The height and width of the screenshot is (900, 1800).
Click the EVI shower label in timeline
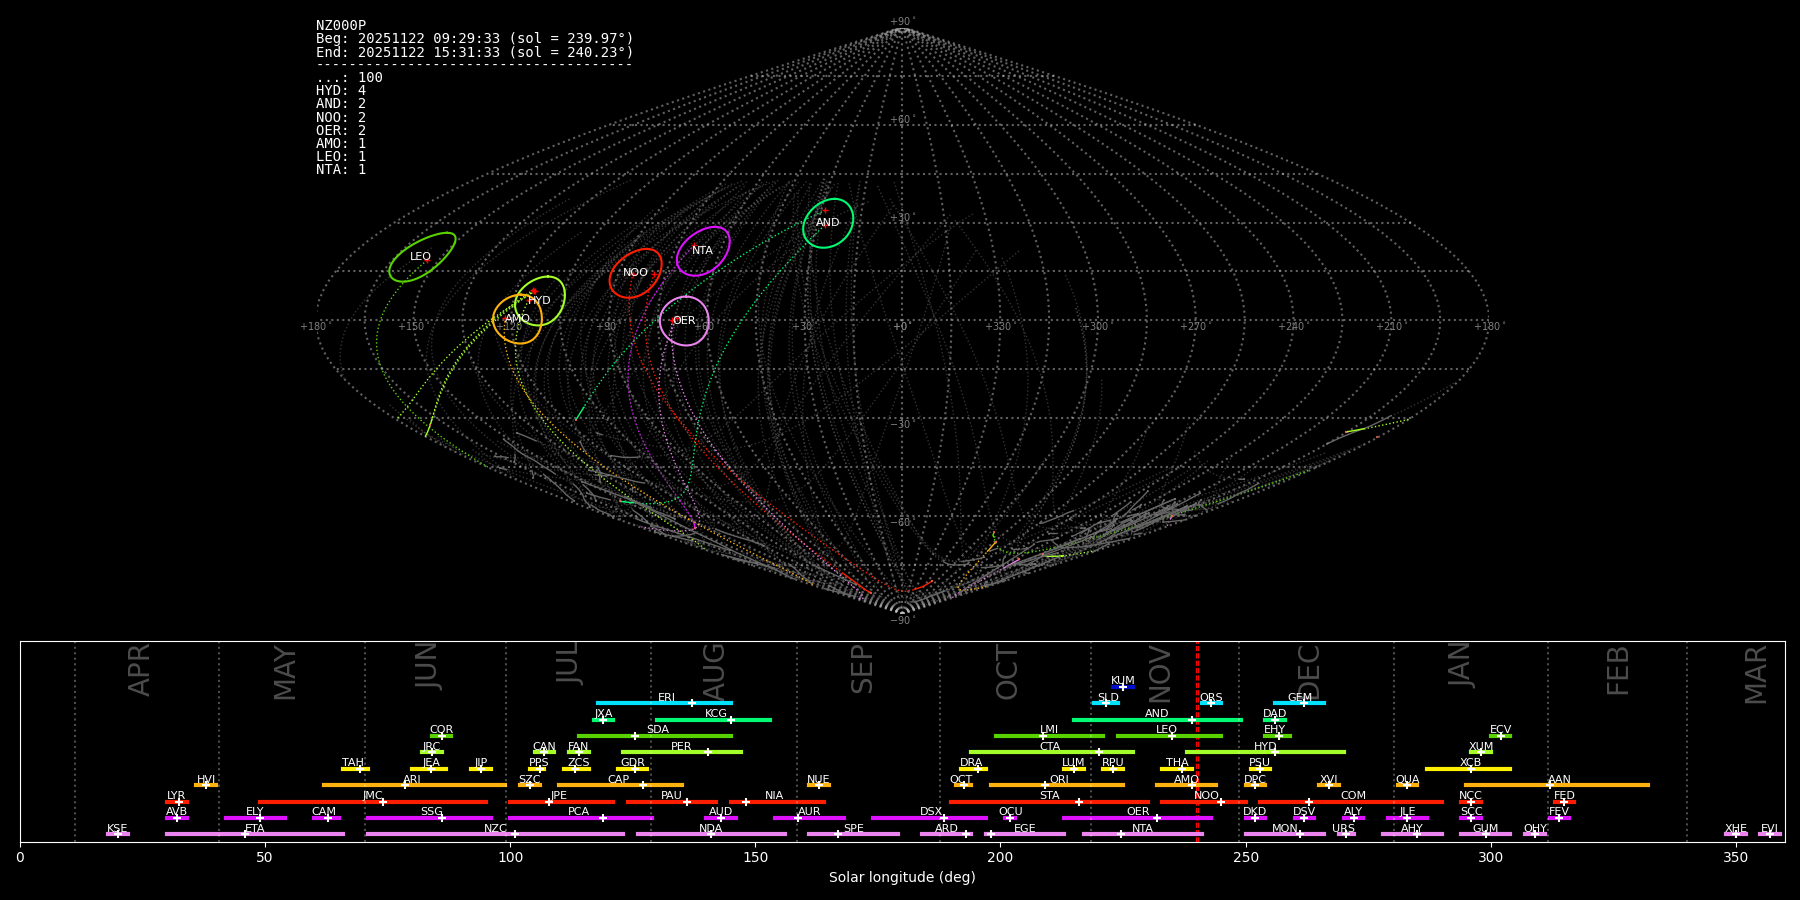(1769, 828)
